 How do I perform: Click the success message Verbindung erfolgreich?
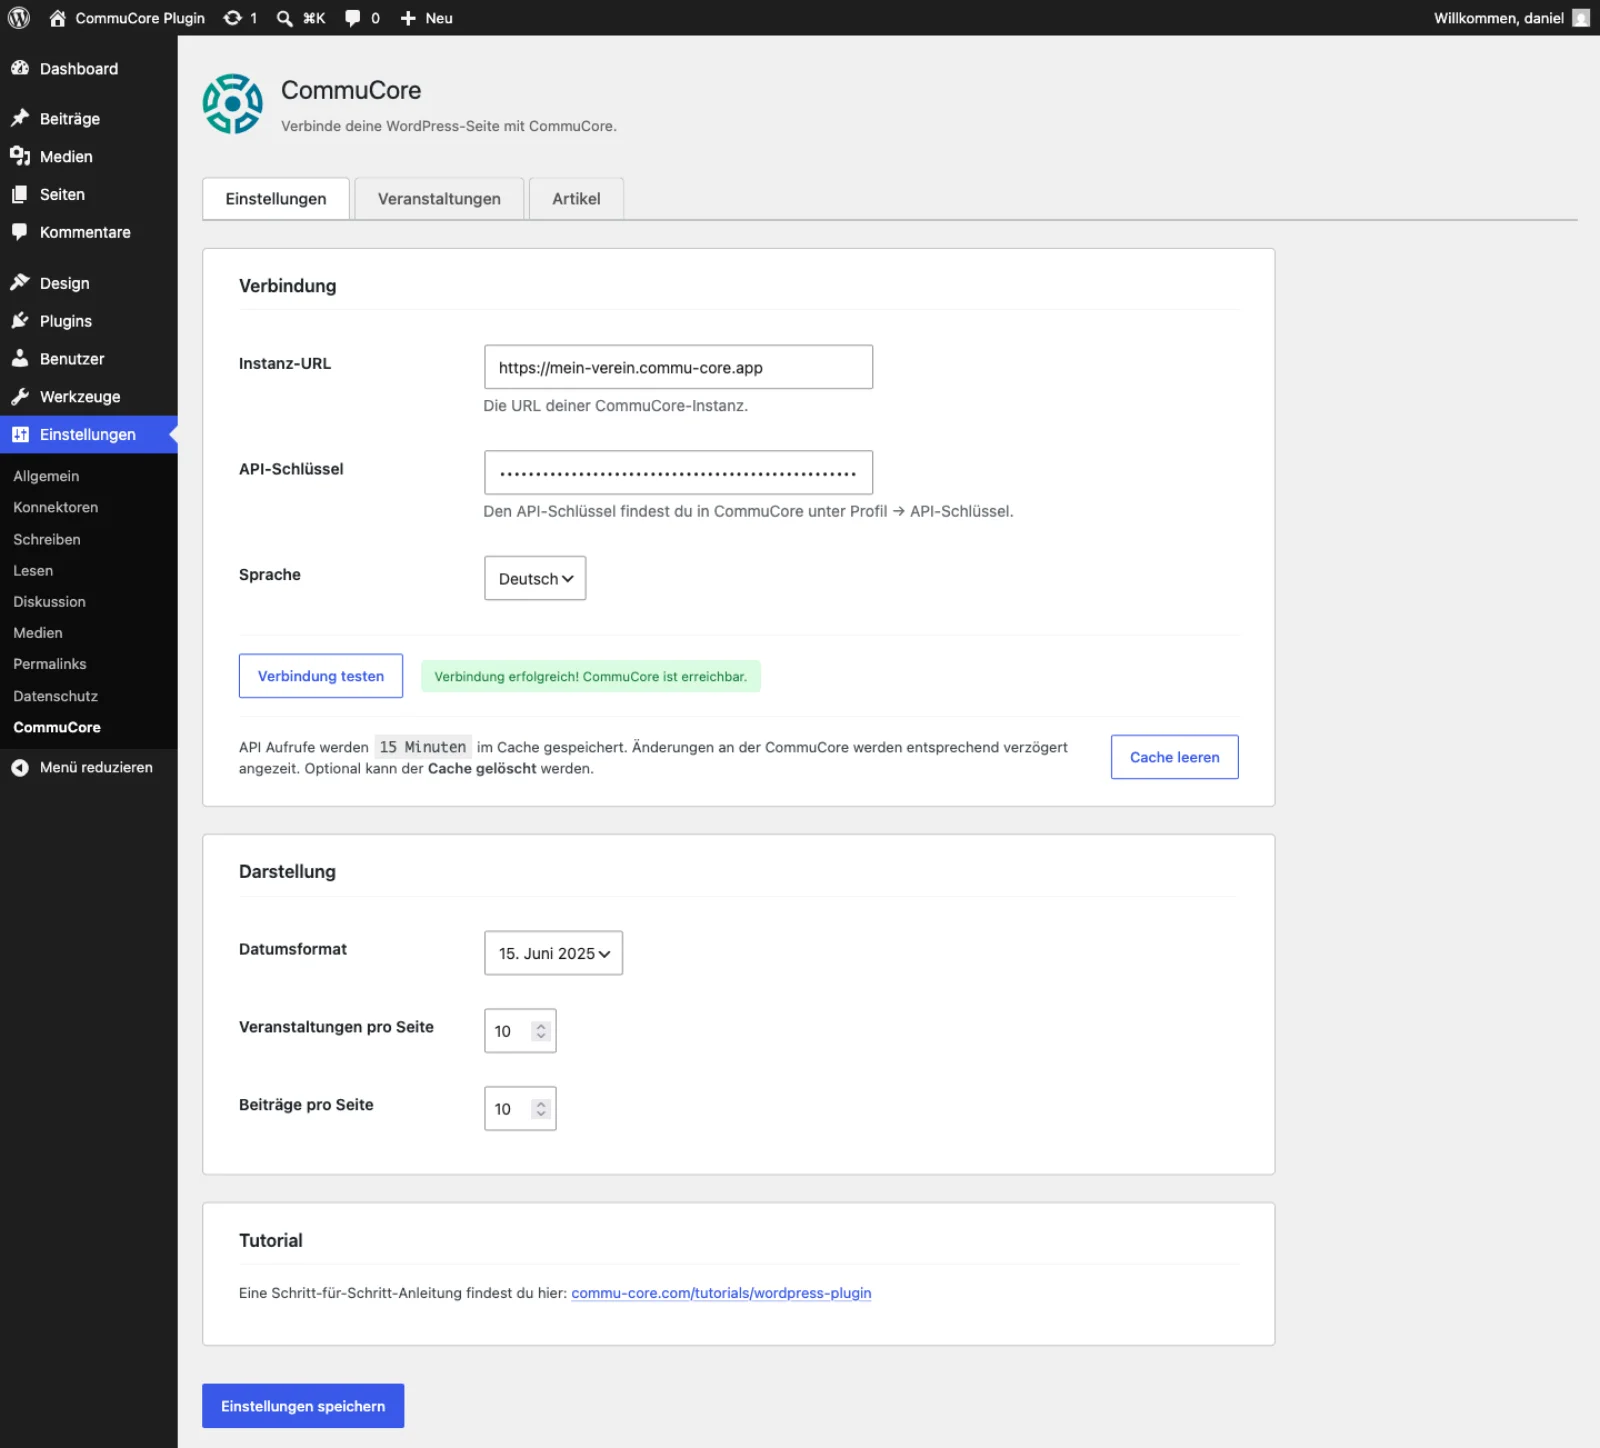pyautogui.click(x=590, y=676)
